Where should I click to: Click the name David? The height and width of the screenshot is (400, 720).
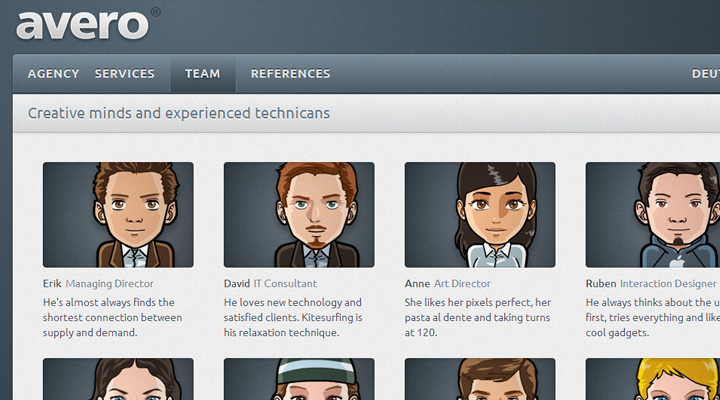point(237,283)
